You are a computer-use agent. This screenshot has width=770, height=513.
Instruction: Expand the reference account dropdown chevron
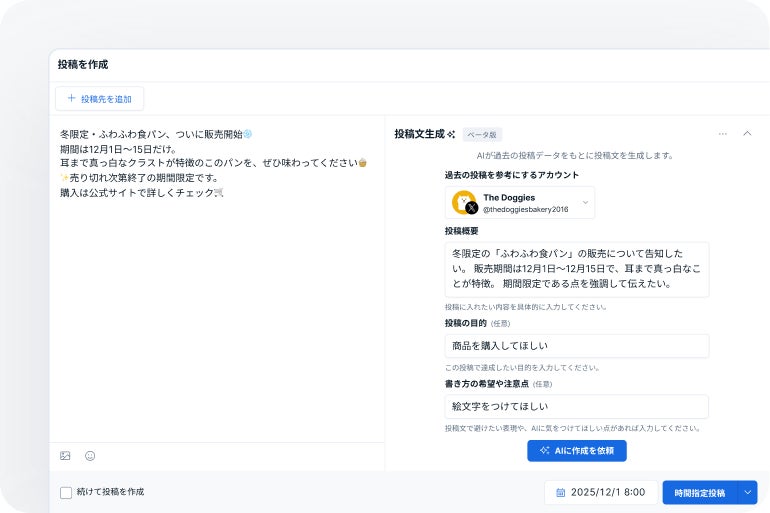(x=585, y=203)
